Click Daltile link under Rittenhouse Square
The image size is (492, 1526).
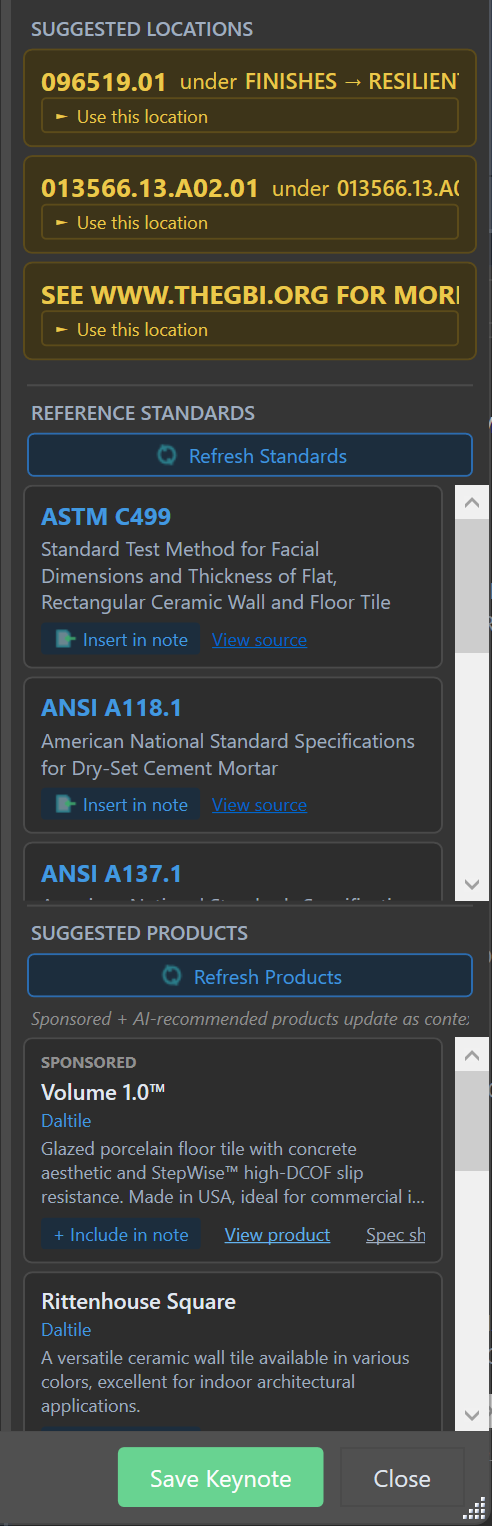tap(66, 1330)
